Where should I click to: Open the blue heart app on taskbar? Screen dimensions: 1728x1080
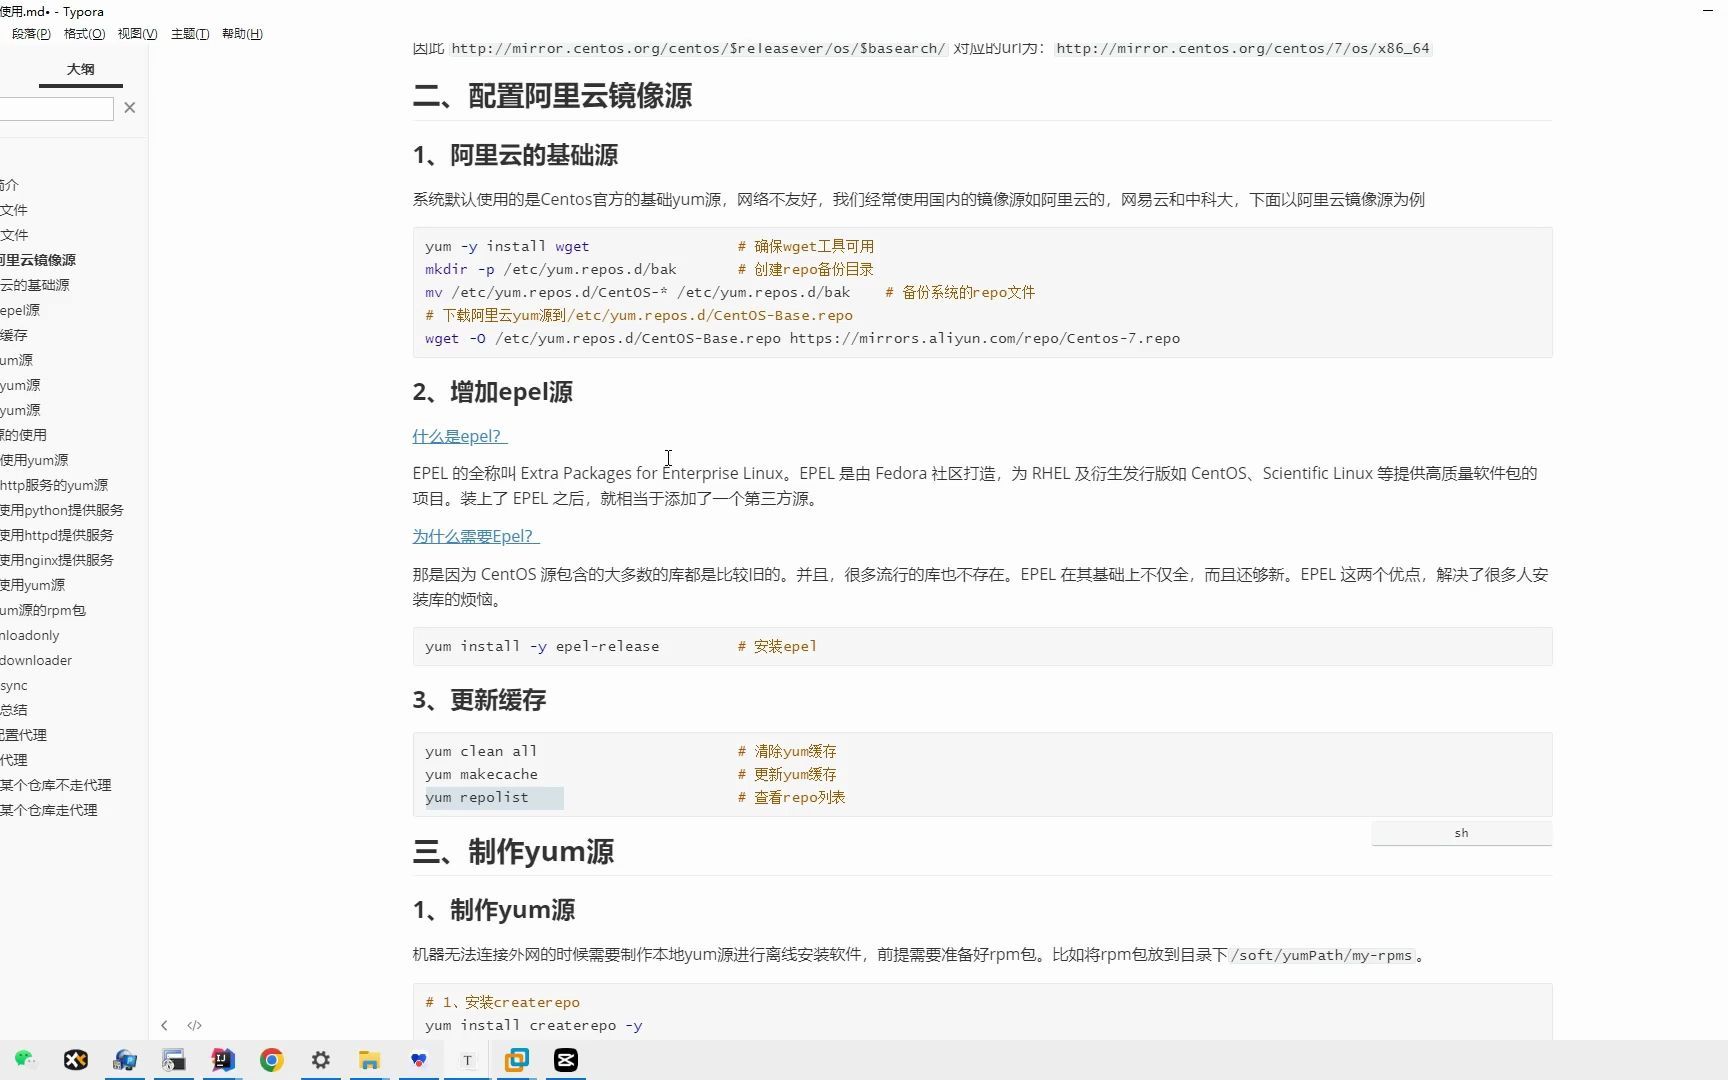(x=419, y=1060)
